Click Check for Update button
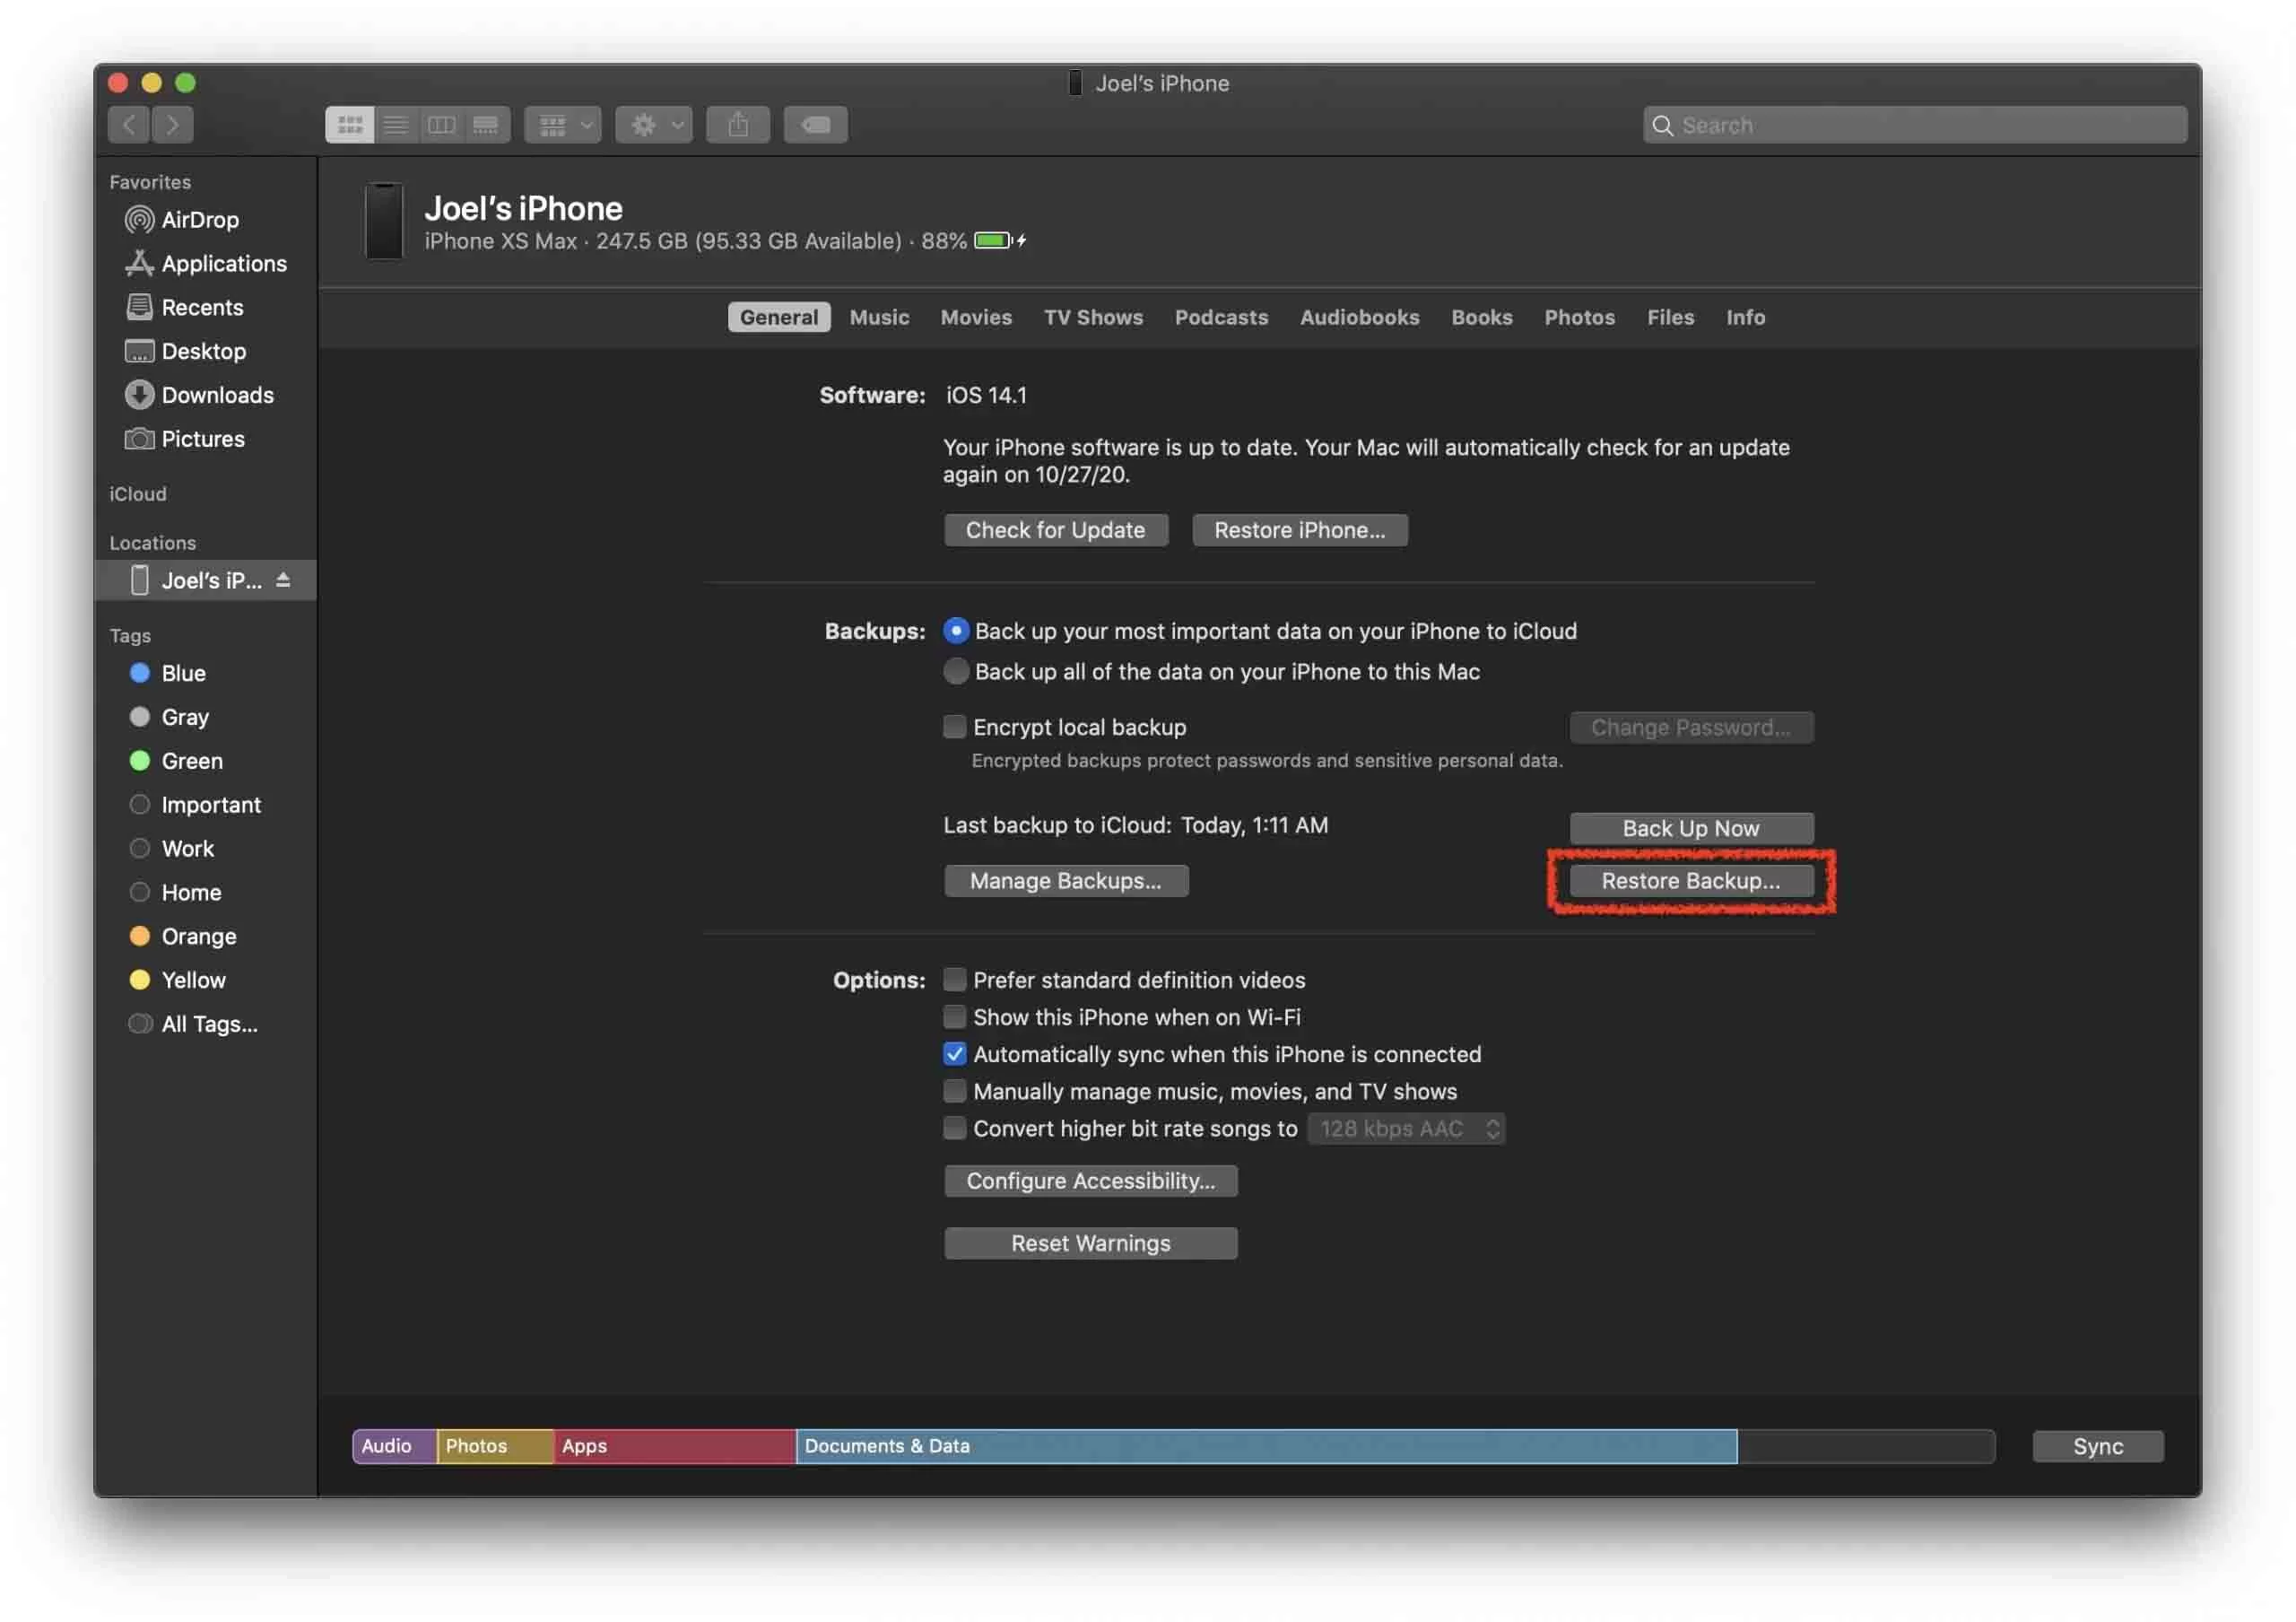Viewport: 2296px width, 1622px height. [x=1054, y=528]
